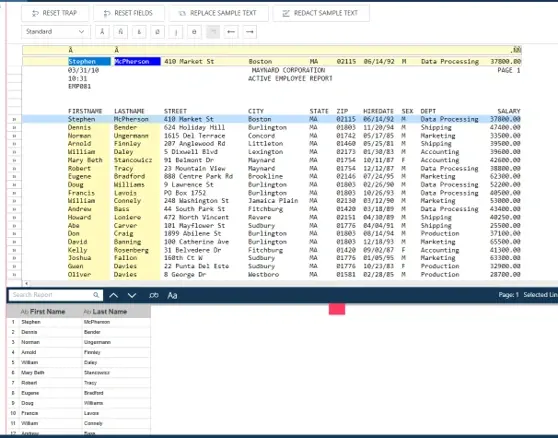
Task: Click the horizontal scrollbar left arrow
Action: tap(26, 284)
